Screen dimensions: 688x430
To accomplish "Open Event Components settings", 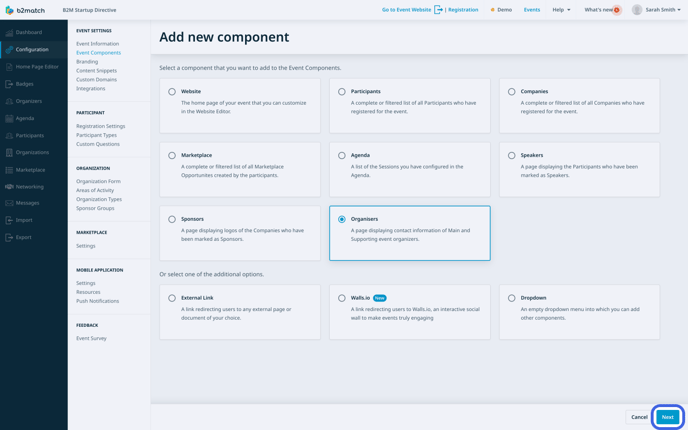I will click(98, 53).
